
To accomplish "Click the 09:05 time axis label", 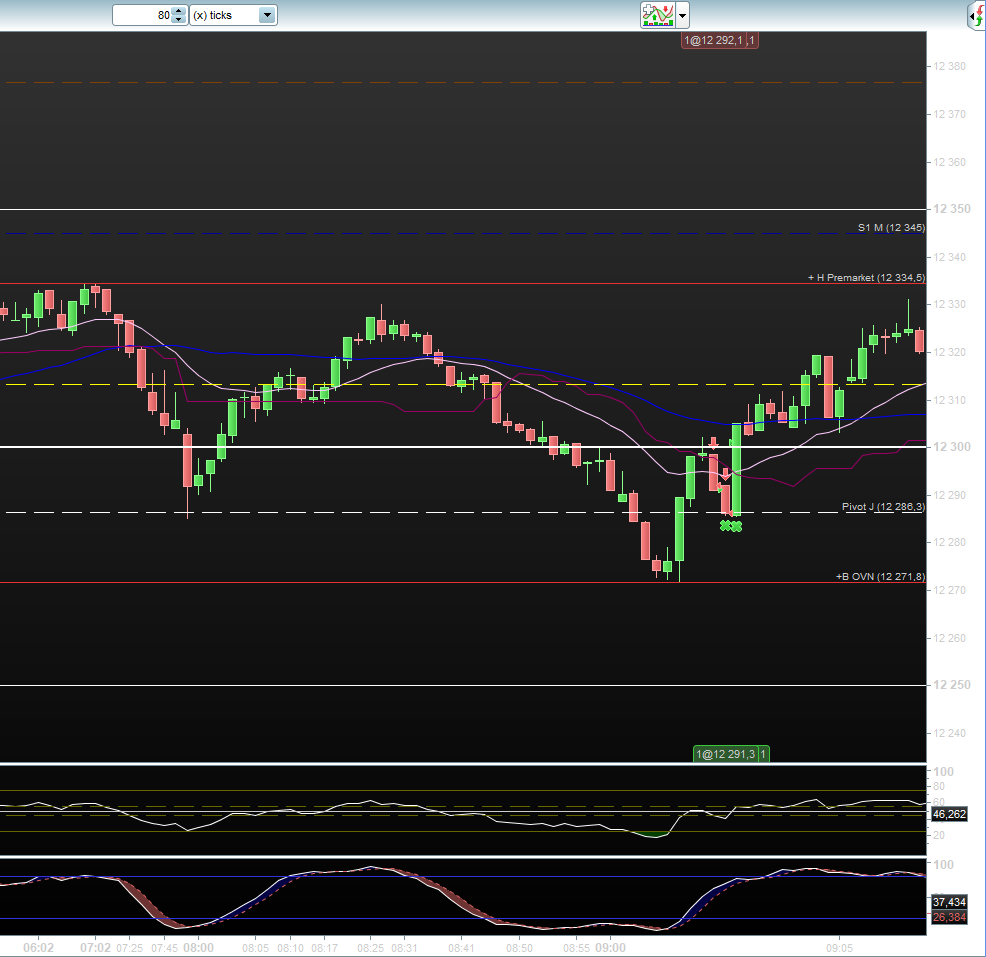I will (x=839, y=948).
